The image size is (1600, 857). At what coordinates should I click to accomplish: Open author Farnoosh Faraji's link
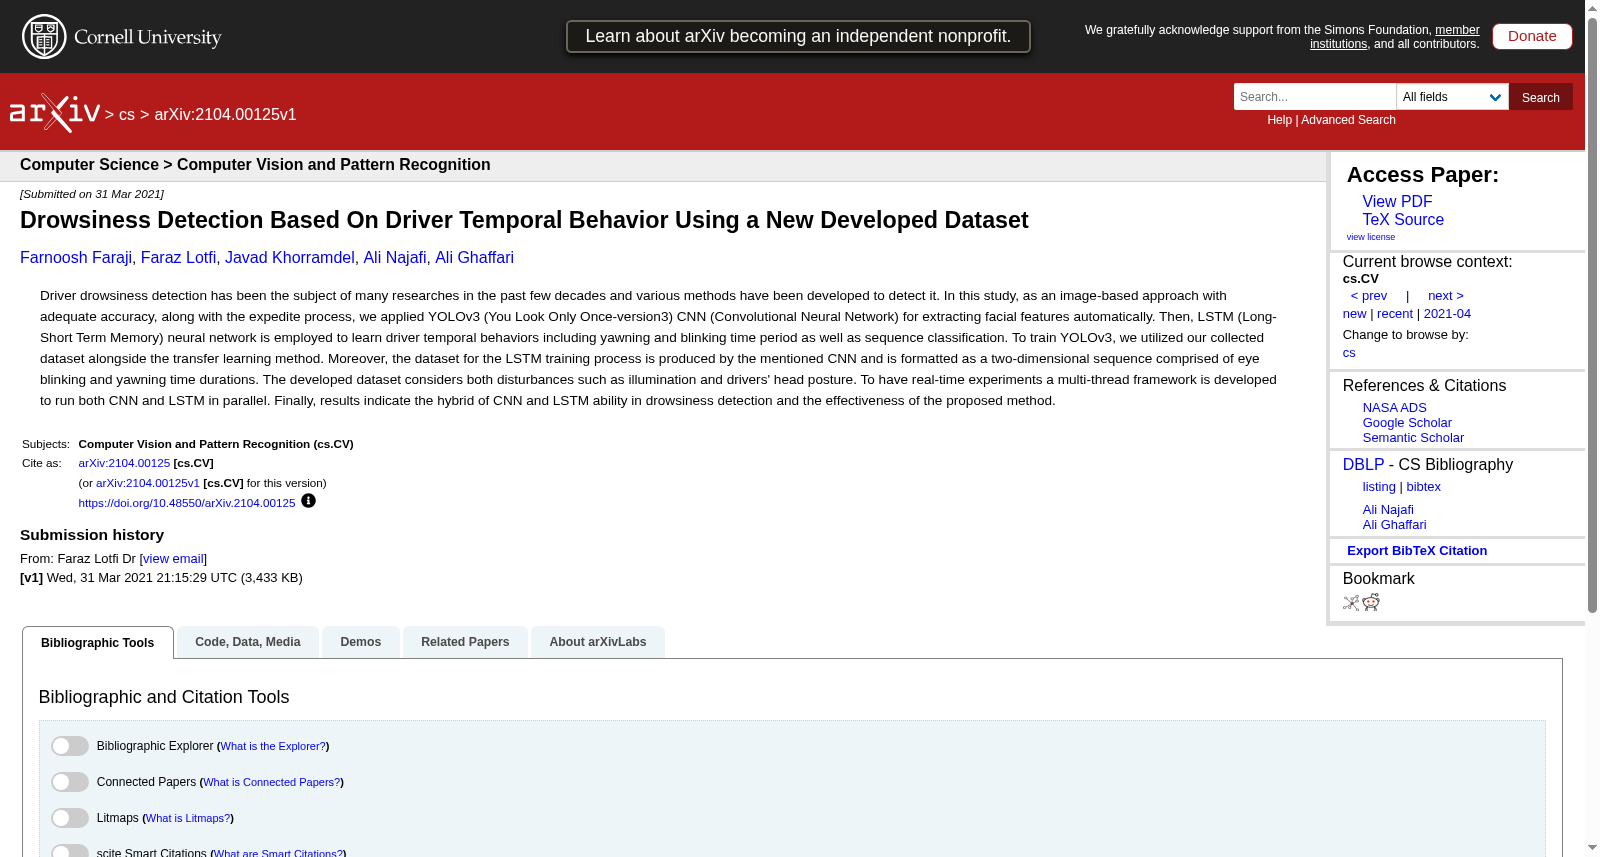pos(76,258)
